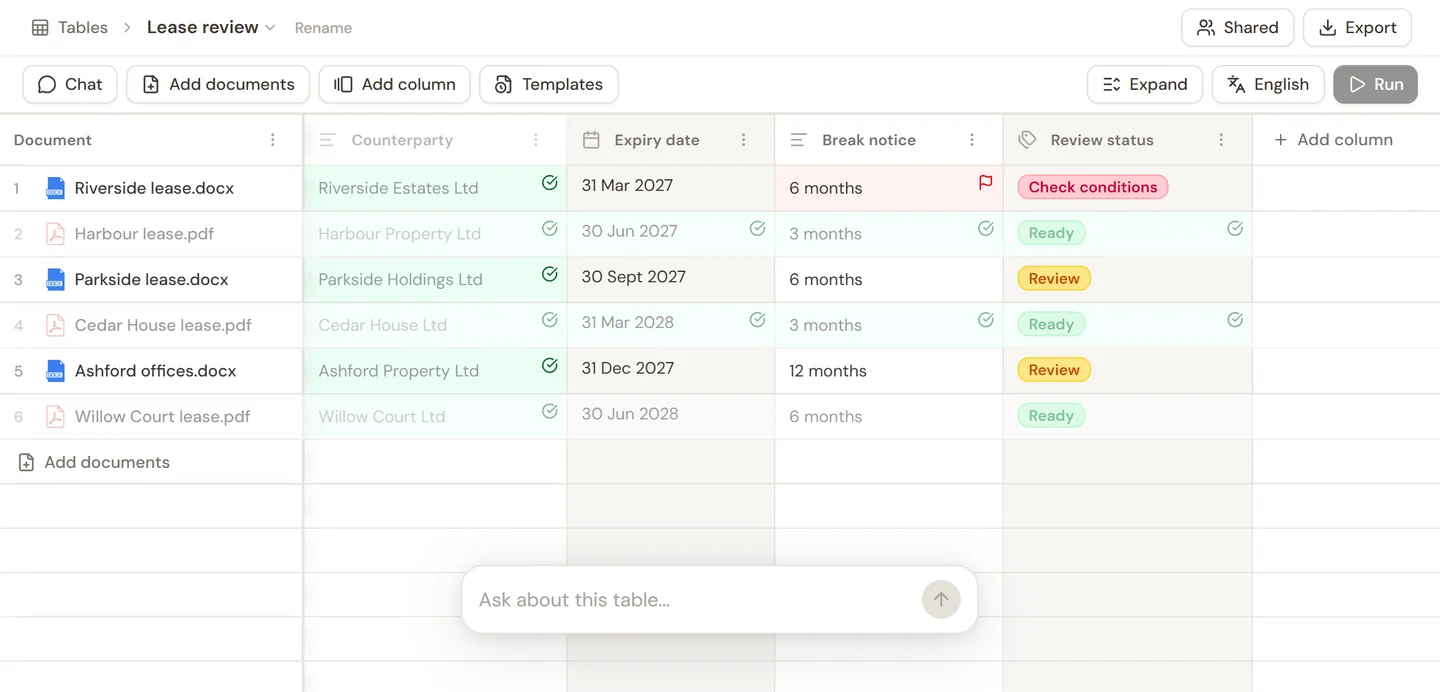Click the Document column header
The image size is (1440, 692).
pos(151,140)
